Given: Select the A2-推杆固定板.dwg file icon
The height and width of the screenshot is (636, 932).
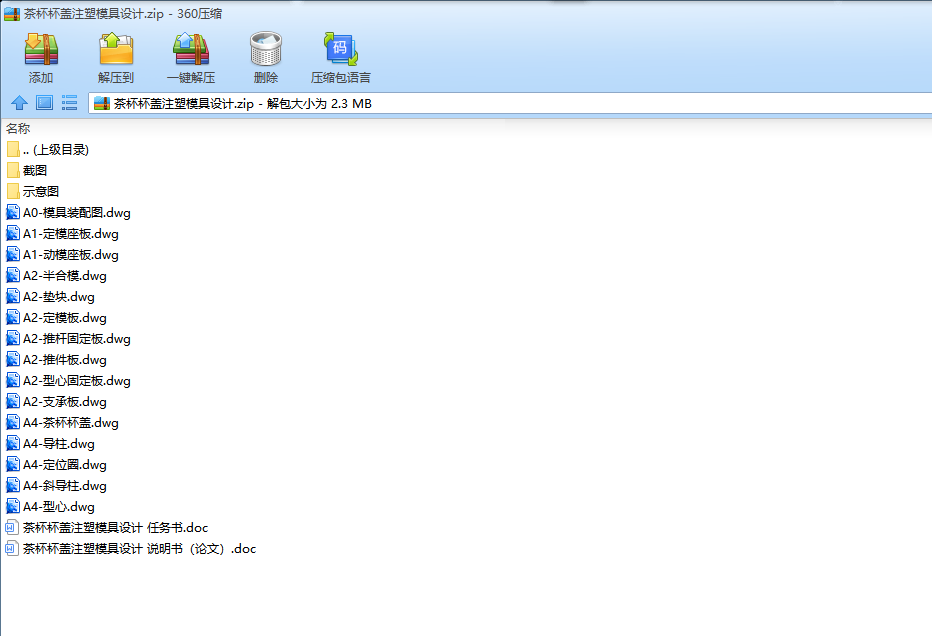Looking at the screenshot, I should [13, 338].
